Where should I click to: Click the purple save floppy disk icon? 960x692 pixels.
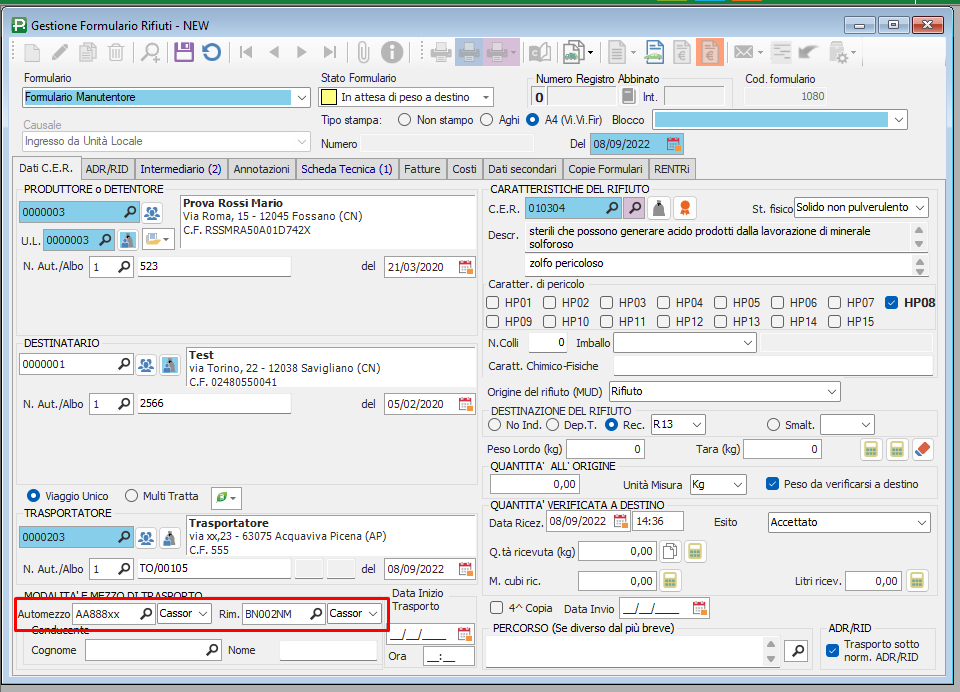[184, 52]
